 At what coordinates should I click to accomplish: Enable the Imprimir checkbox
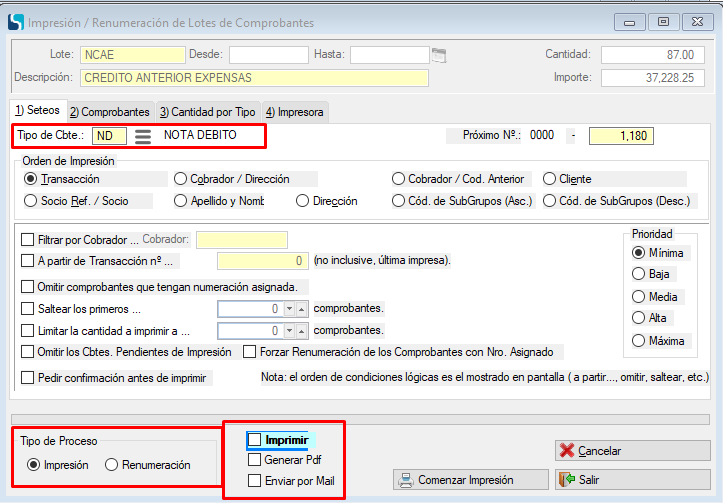(255, 440)
